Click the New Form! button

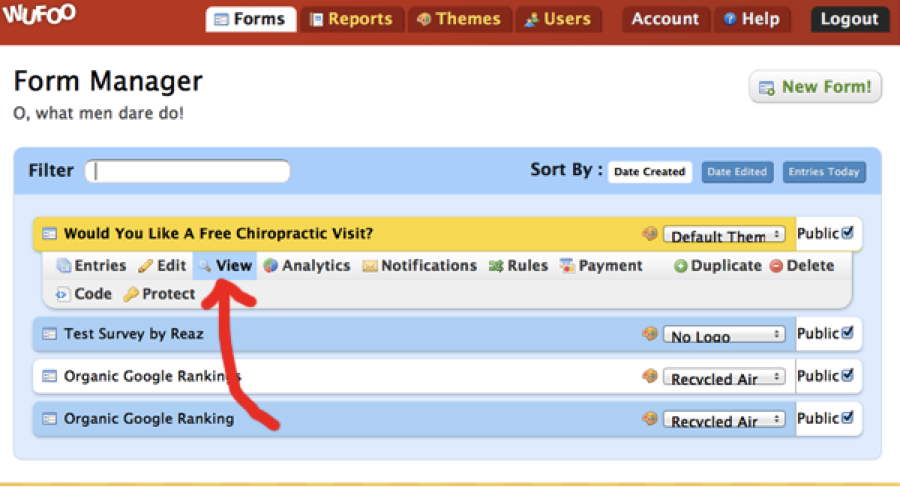point(815,87)
